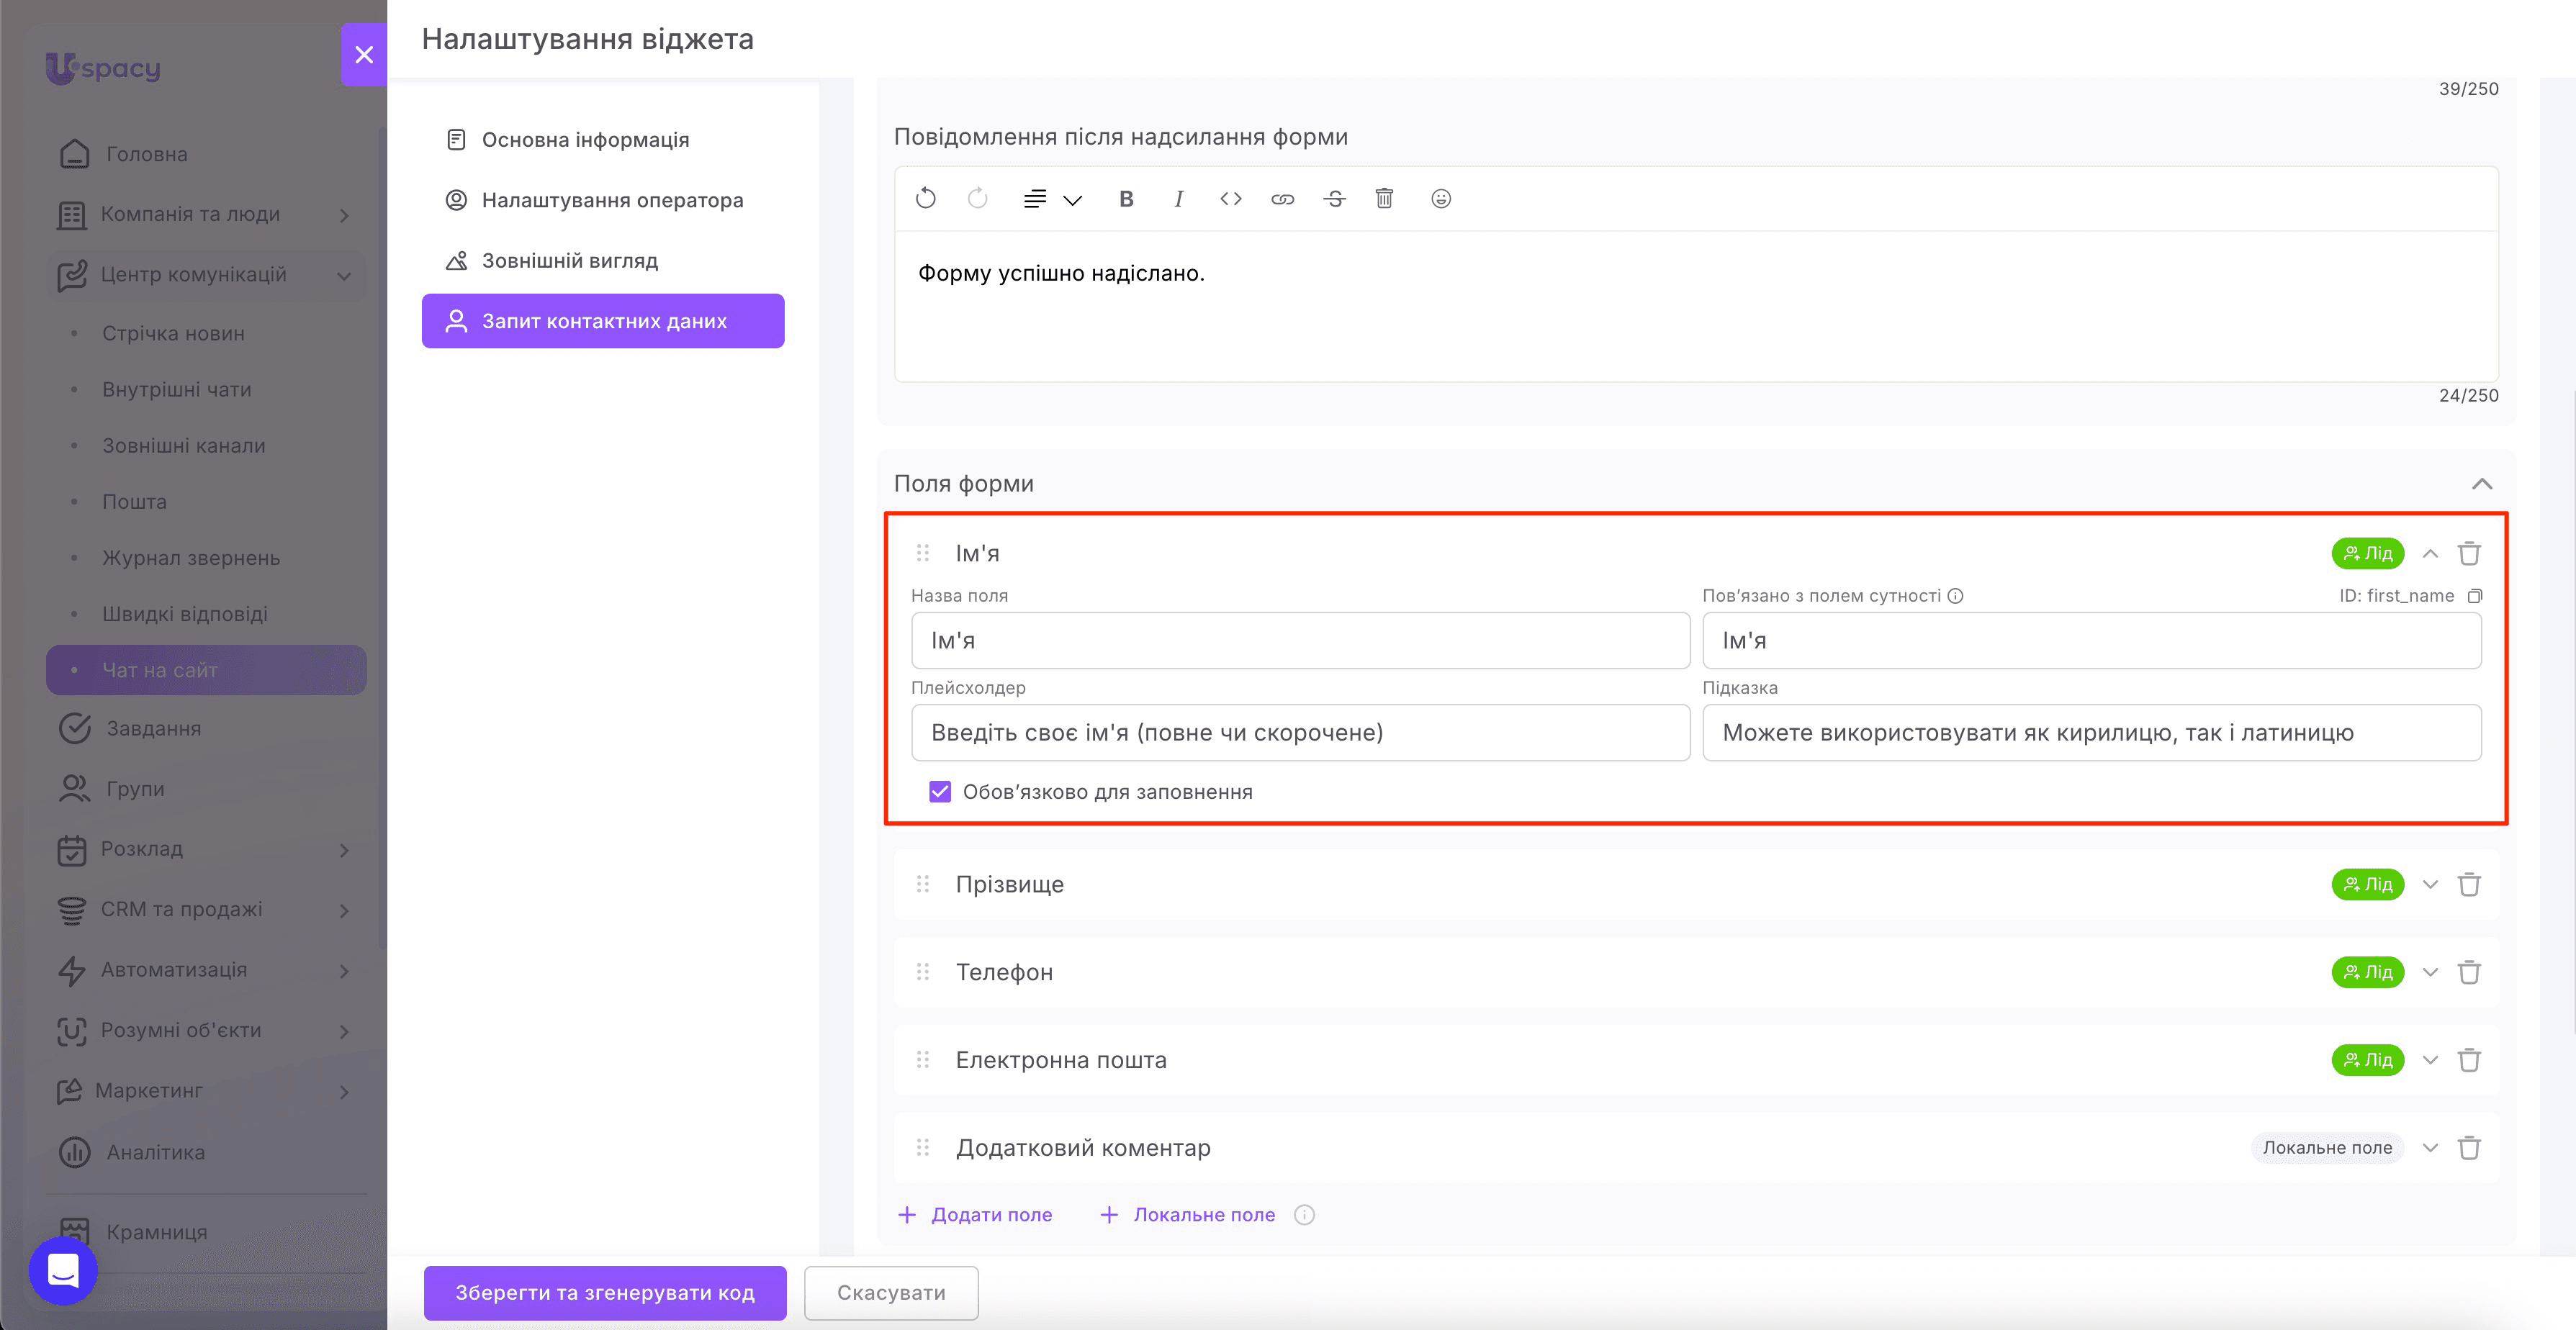The height and width of the screenshot is (1330, 2576).
Task: Copy the first_name field ID
Action: click(x=2475, y=596)
